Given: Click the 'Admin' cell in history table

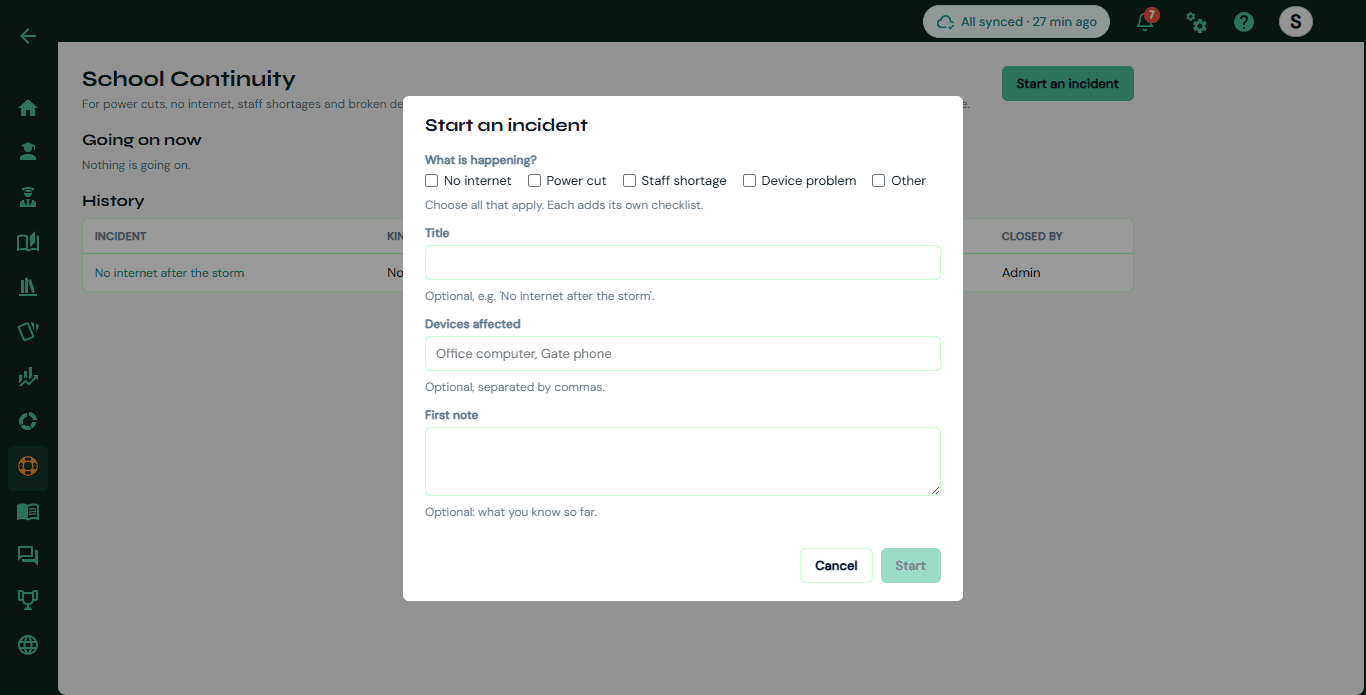Looking at the screenshot, I should (1021, 273).
